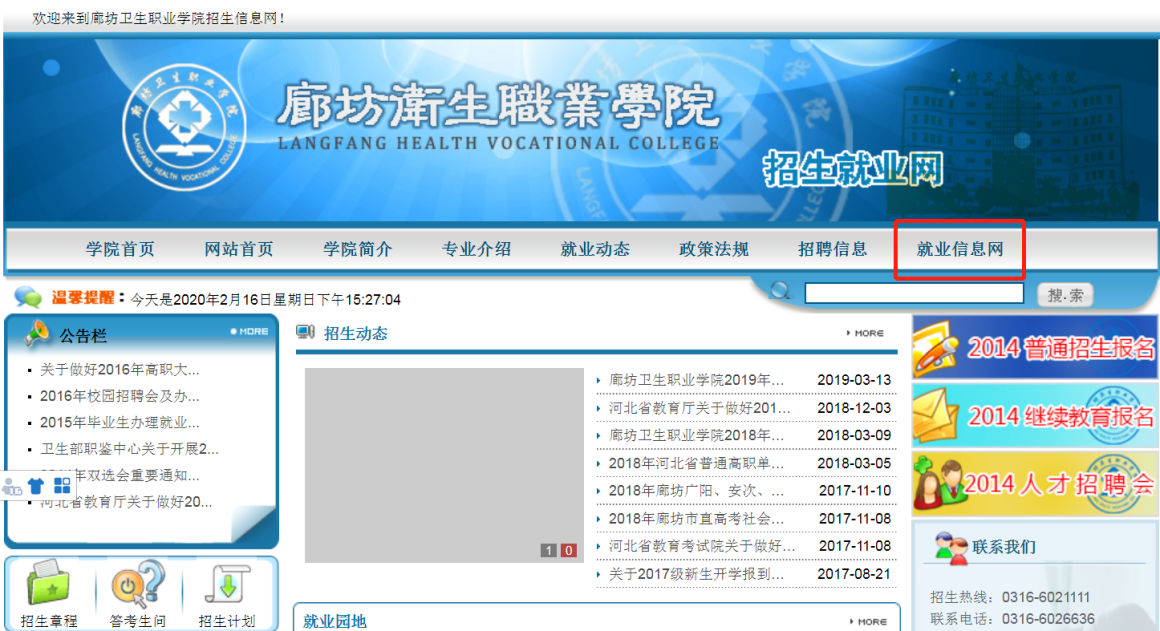The height and width of the screenshot is (631, 1160).
Task: Open the 关于2017级新生开学报到 news link
Action: point(697,574)
